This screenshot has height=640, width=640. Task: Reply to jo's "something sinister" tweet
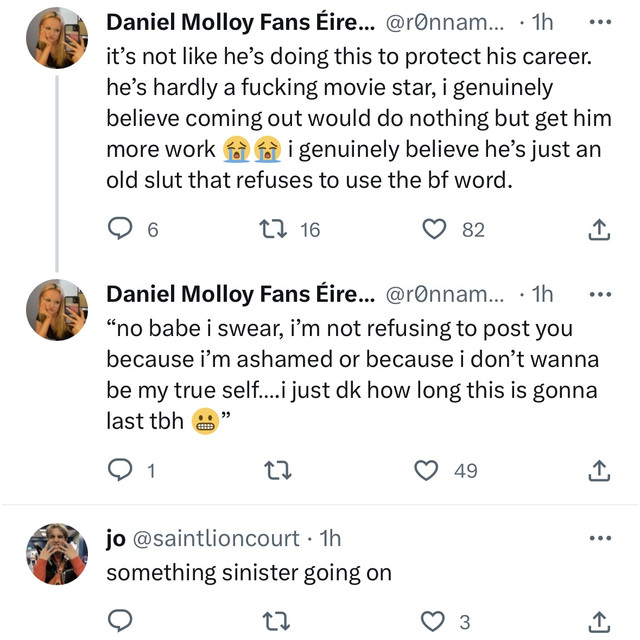click(120, 620)
